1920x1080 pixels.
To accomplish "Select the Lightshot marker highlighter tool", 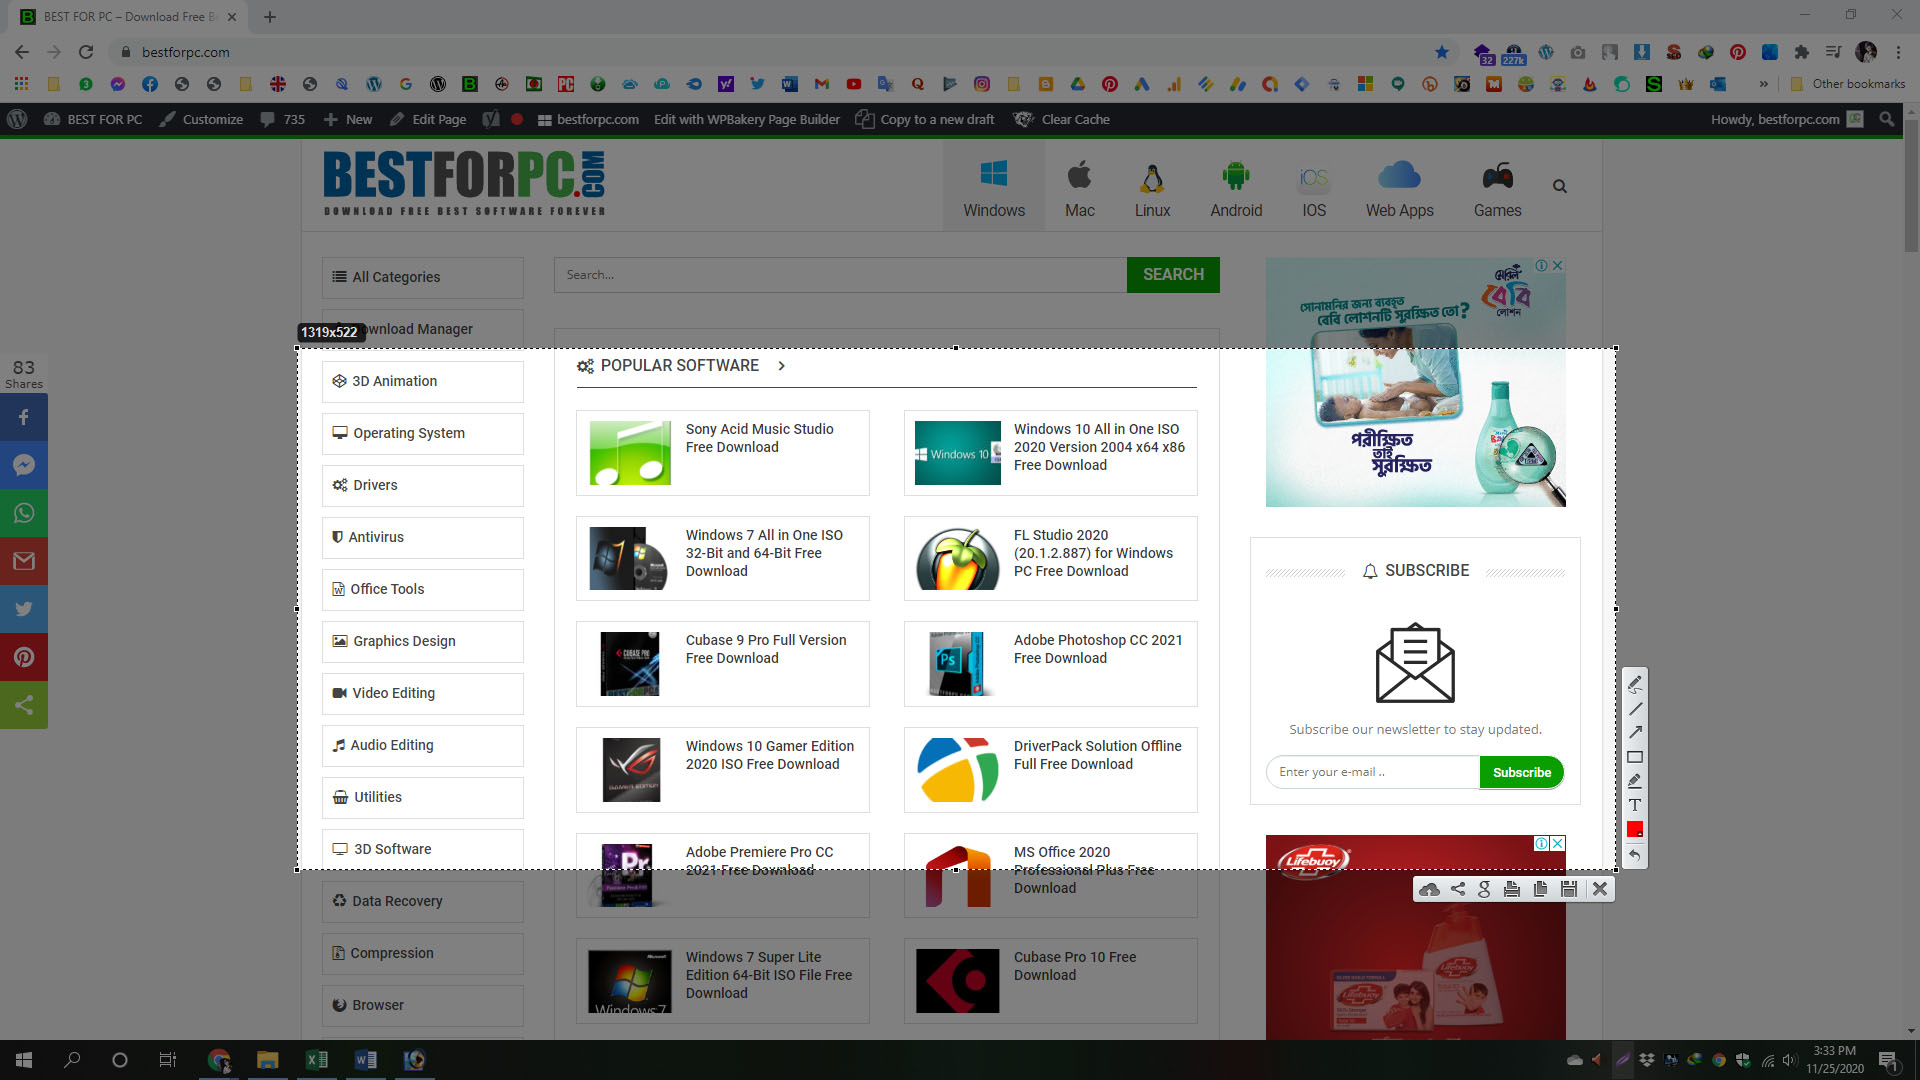I will 1635,781.
